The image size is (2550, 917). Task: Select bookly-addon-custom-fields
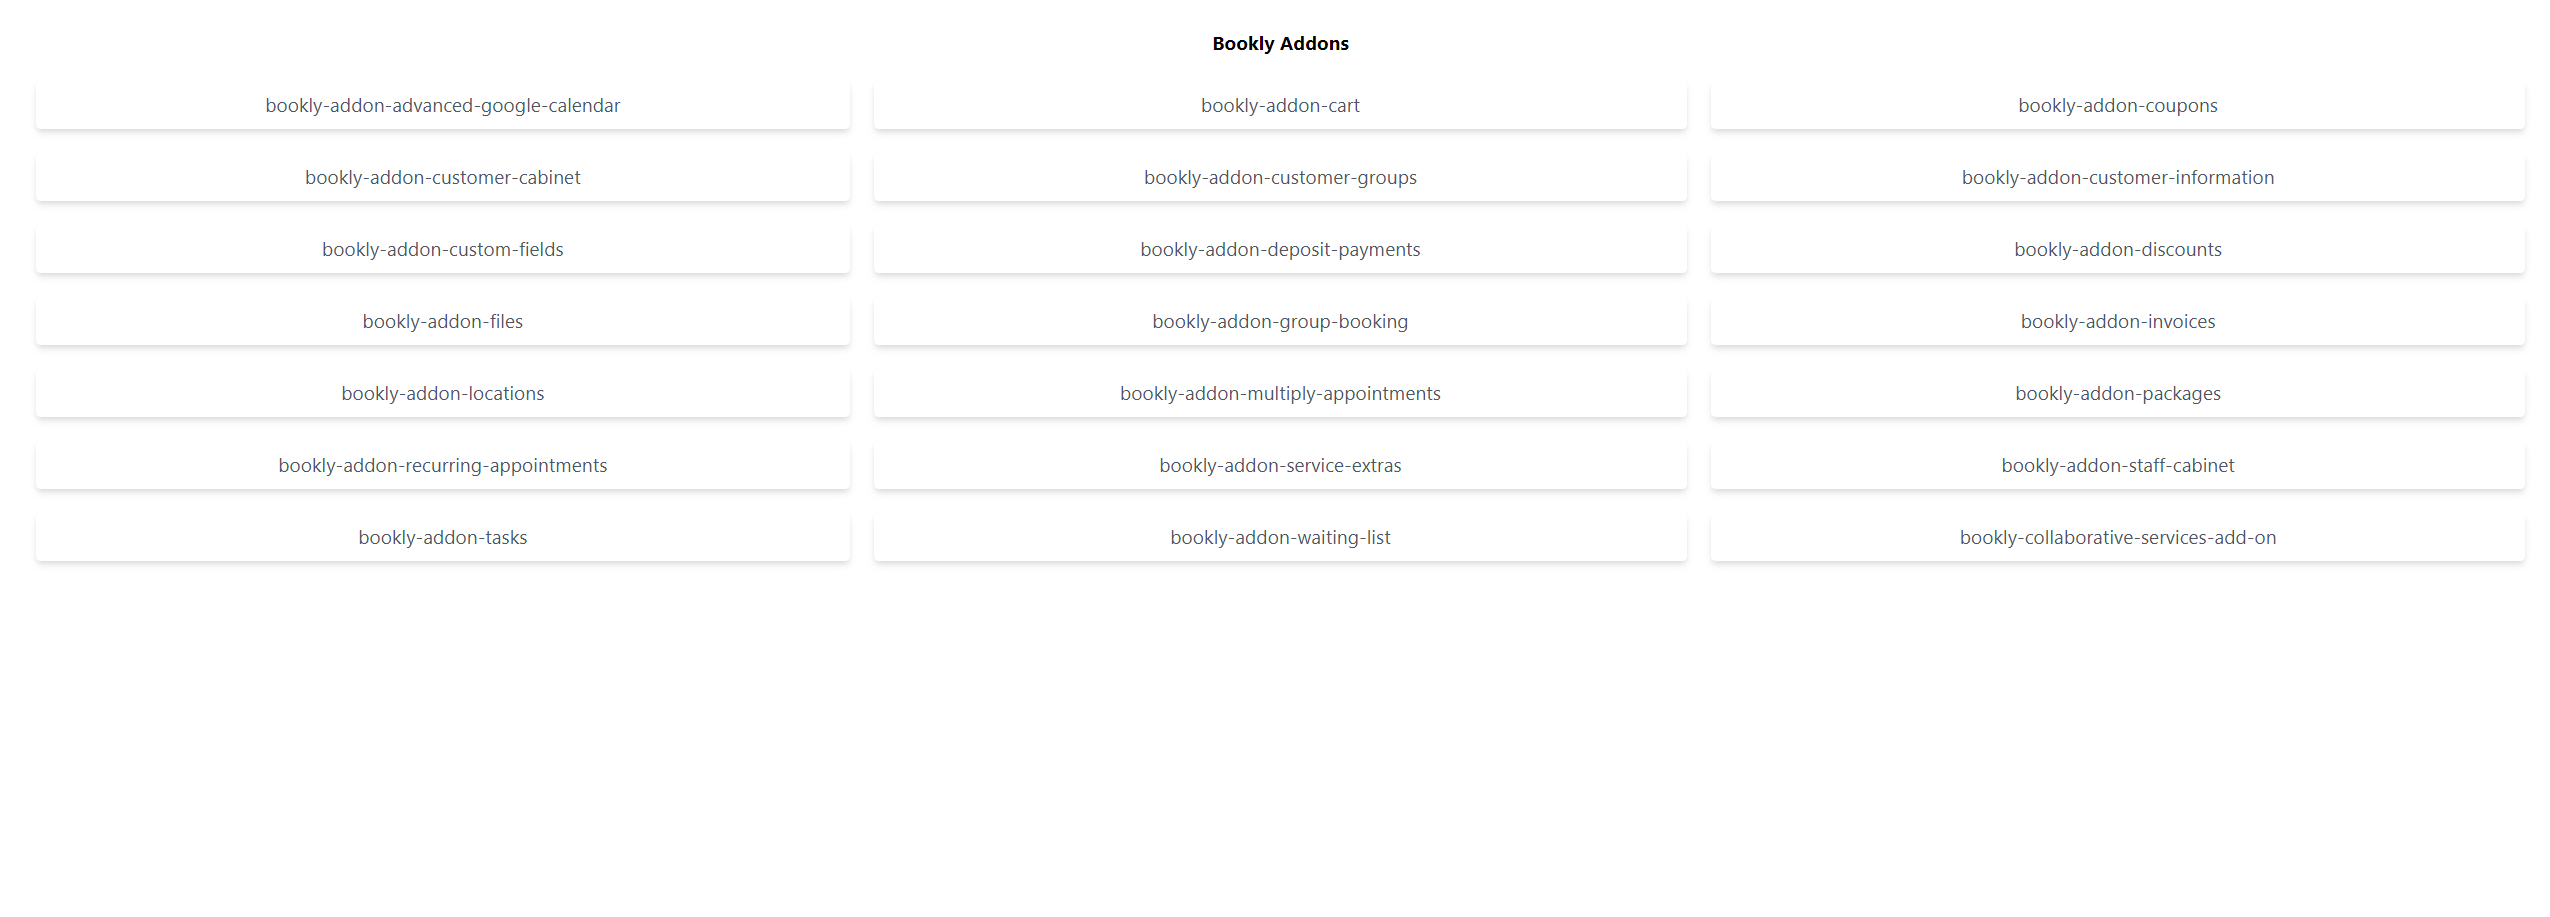click(x=442, y=250)
